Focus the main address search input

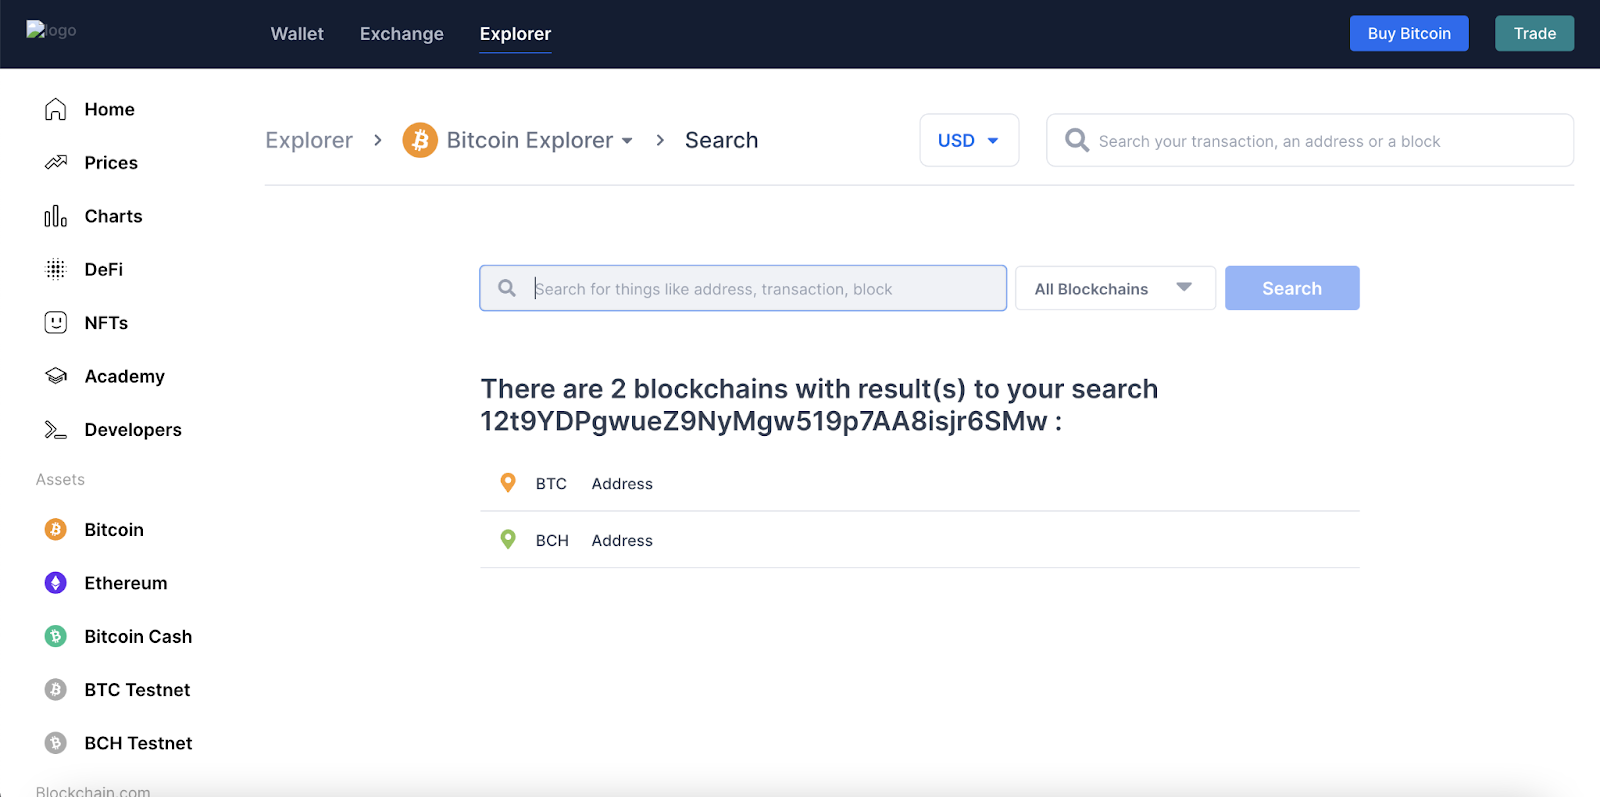coord(743,288)
